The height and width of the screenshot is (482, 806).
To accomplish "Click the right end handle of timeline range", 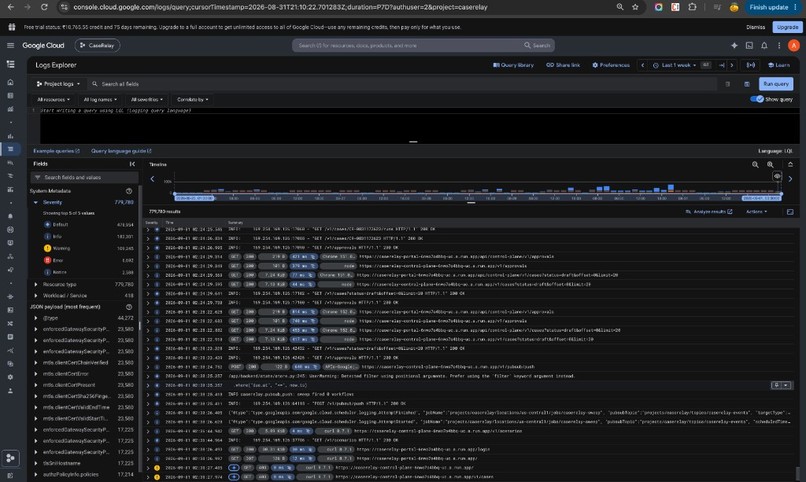I will (781, 195).
